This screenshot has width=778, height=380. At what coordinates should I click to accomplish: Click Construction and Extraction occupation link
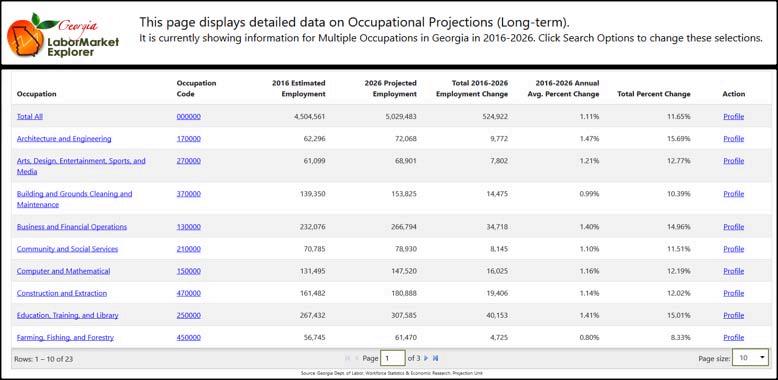(62, 293)
